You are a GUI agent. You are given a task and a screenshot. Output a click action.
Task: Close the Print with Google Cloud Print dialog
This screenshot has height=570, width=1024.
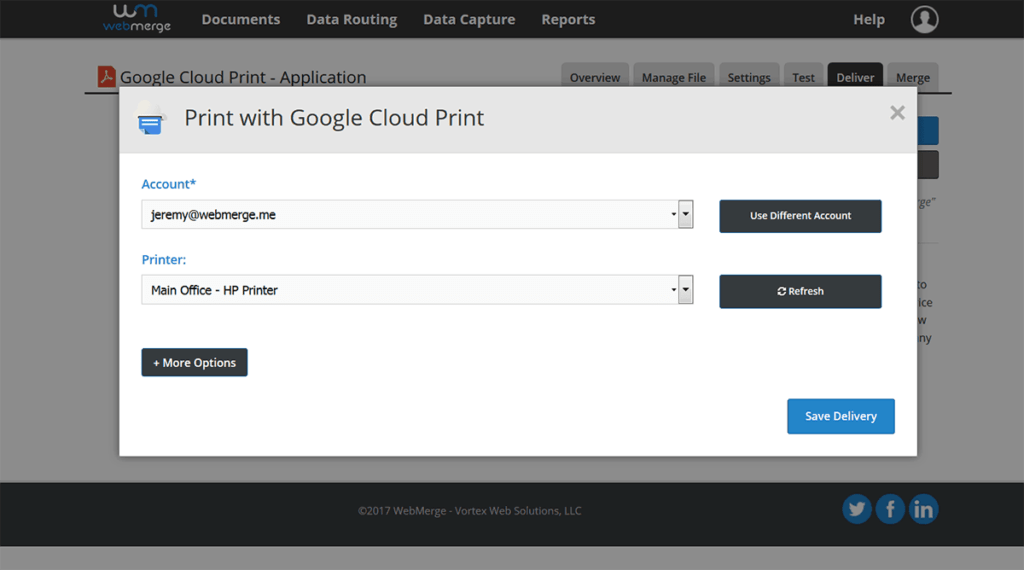897,112
